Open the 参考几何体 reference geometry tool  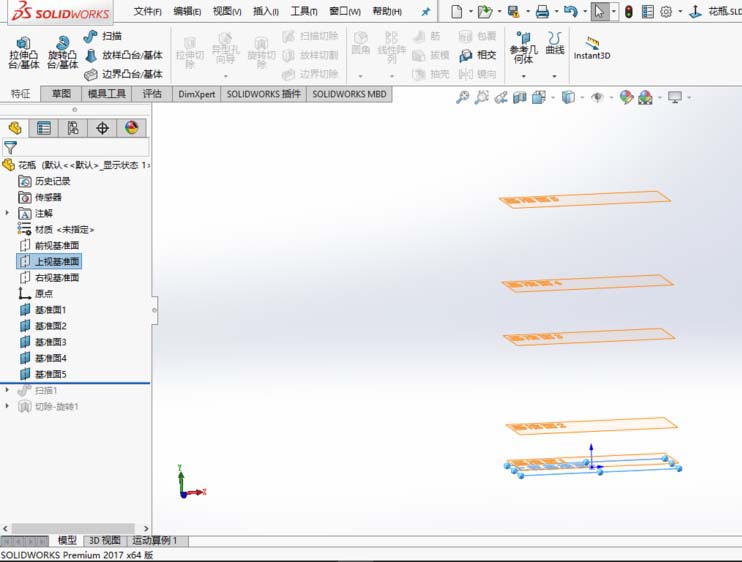pyautogui.click(x=523, y=47)
